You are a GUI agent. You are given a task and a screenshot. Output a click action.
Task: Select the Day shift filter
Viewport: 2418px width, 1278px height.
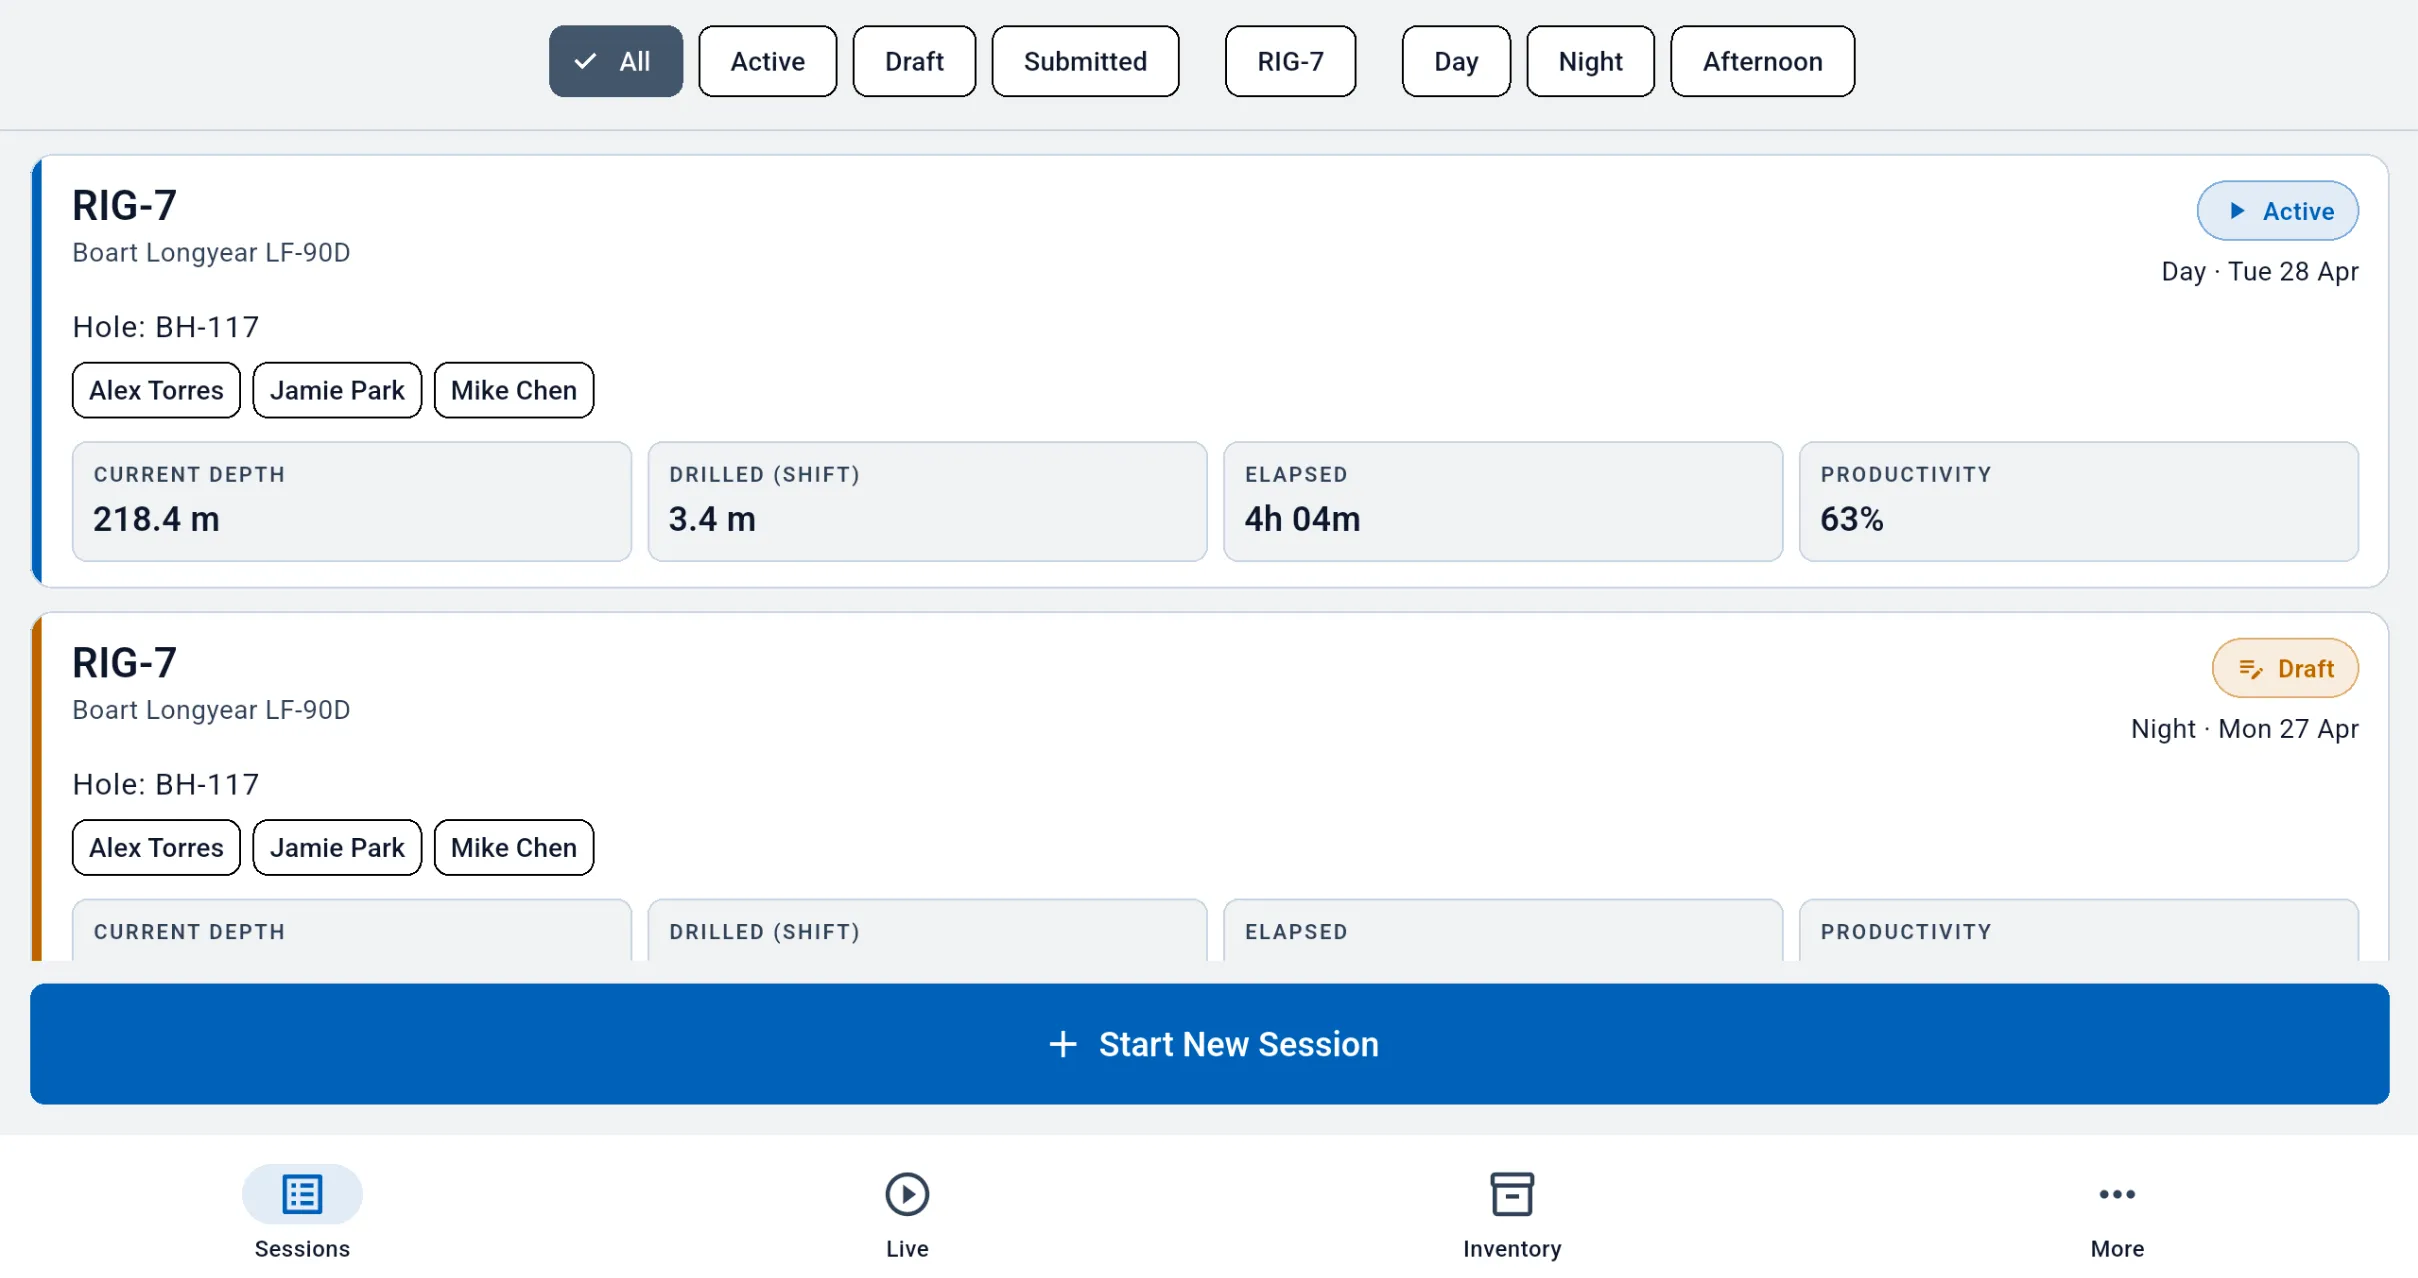pyautogui.click(x=1456, y=62)
